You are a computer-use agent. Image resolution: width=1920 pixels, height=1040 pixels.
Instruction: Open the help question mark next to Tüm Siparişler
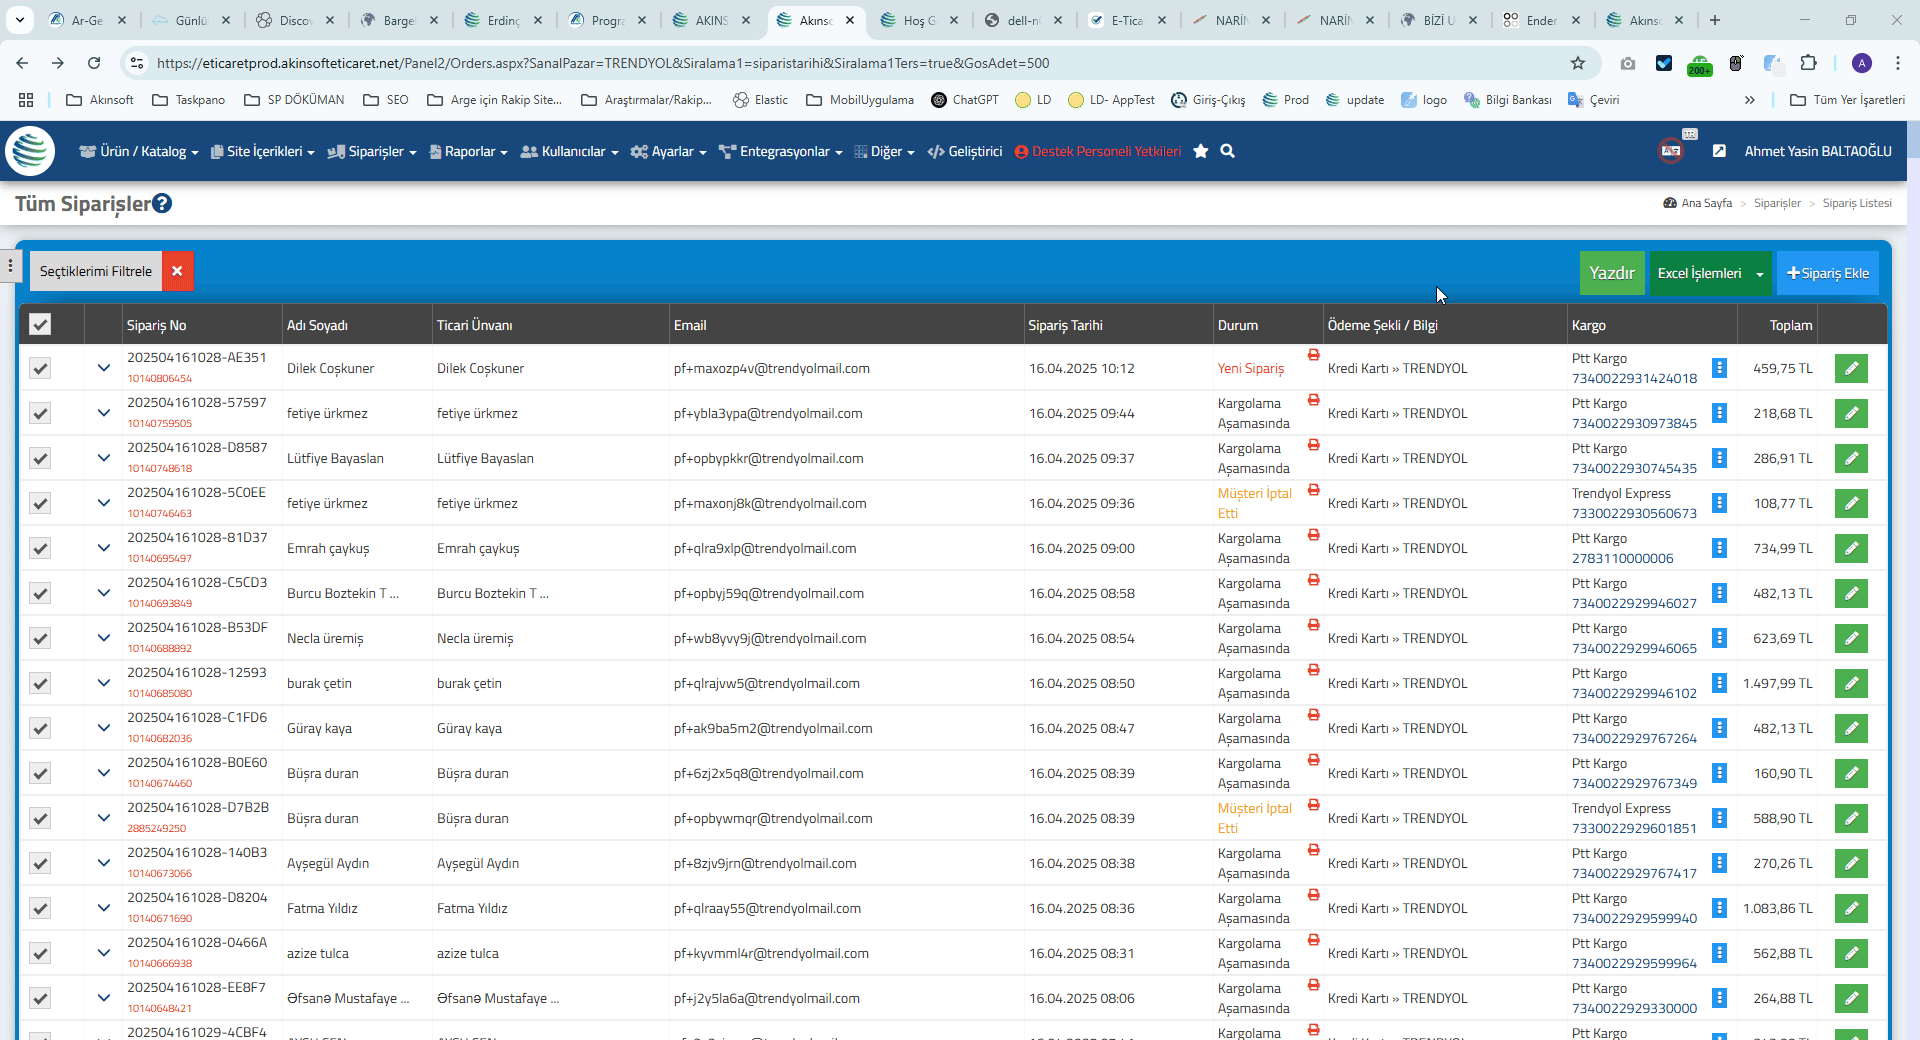coord(162,204)
